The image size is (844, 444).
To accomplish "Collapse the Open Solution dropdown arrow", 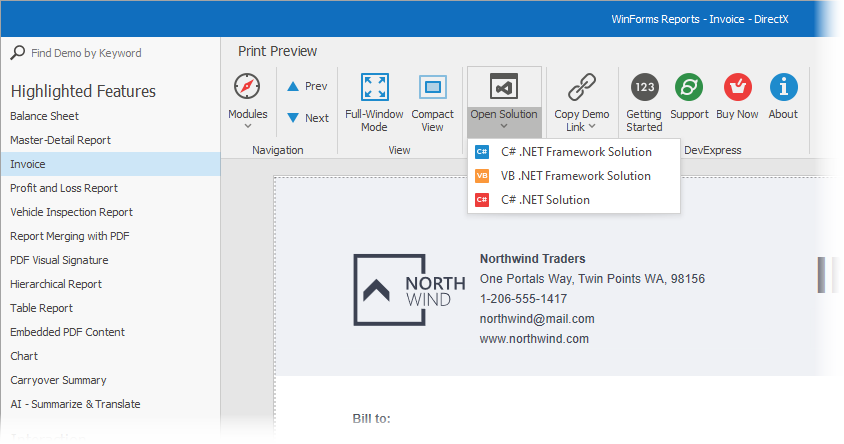I will click(x=504, y=126).
